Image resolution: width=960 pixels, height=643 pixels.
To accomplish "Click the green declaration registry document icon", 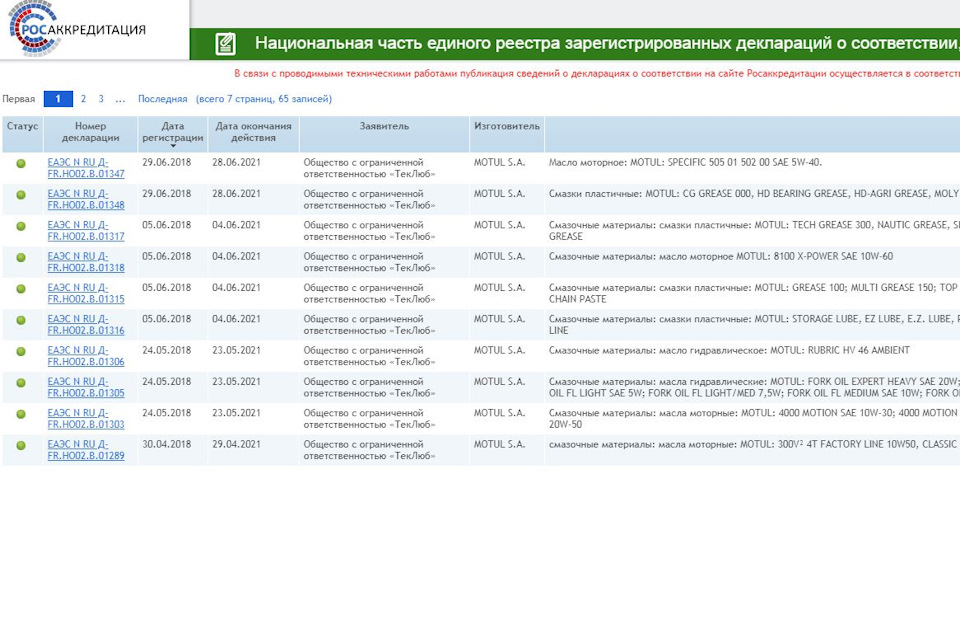I will pyautogui.click(x=225, y=43).
